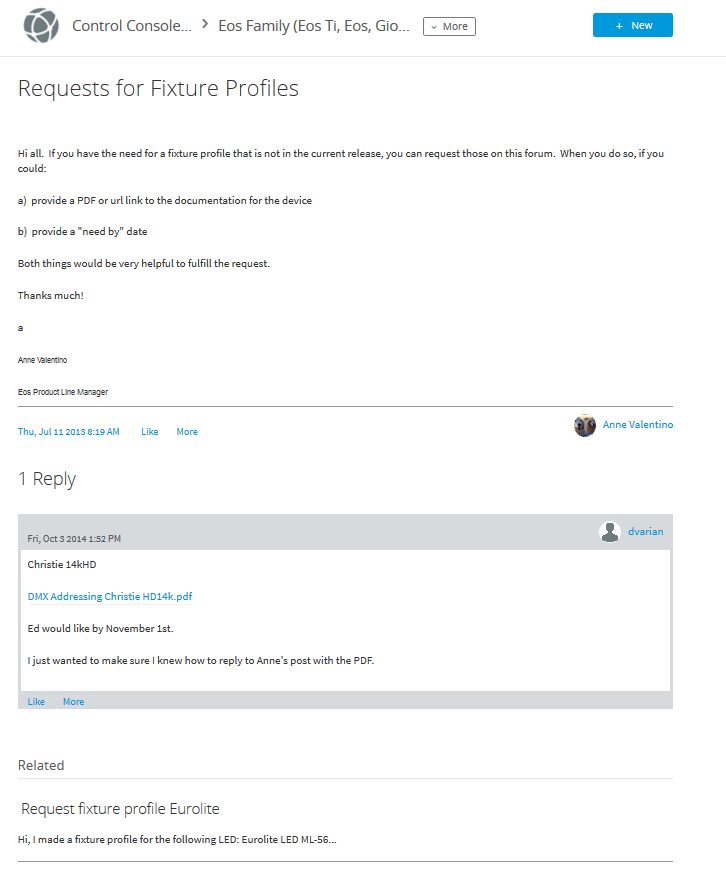This screenshot has width=726, height=873.
Task: Open Anne Valentino's avatar picture
Action: (x=585, y=425)
